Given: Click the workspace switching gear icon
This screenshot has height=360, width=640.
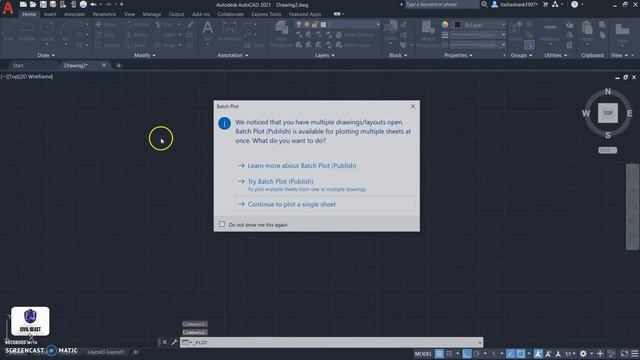Looking at the screenshot, I should [x=583, y=353].
